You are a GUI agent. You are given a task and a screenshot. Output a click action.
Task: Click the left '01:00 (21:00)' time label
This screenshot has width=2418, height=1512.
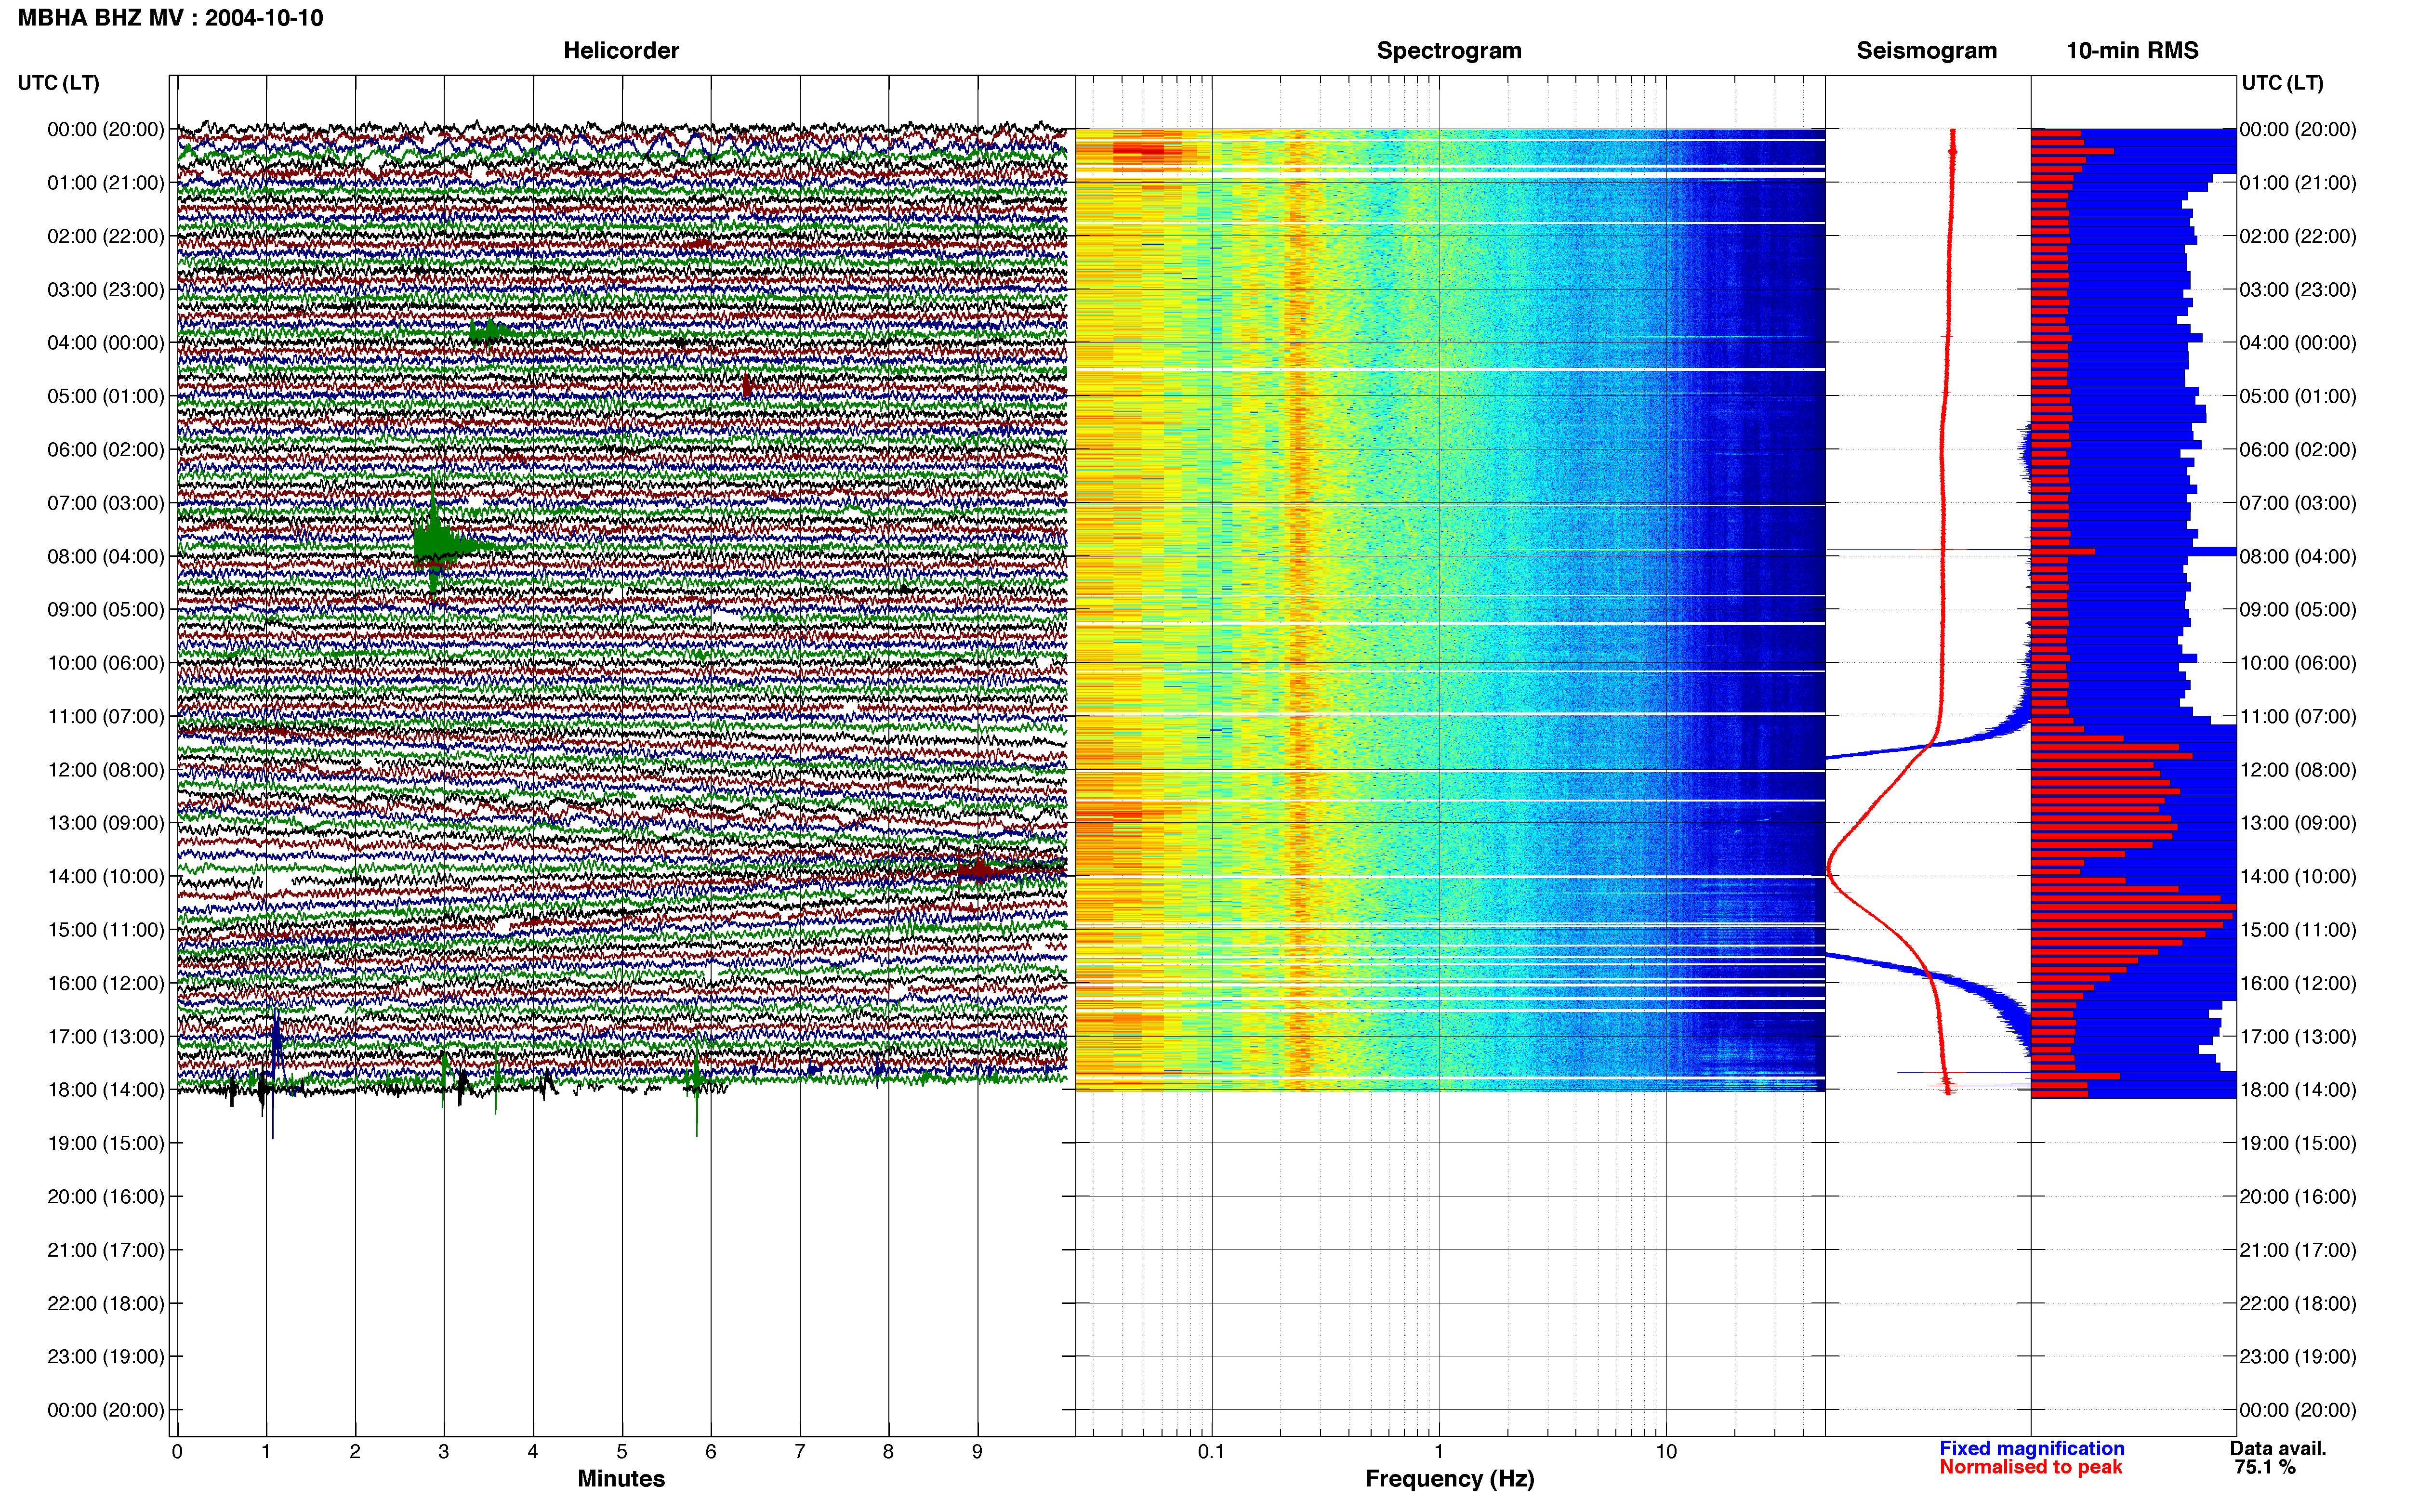106,183
